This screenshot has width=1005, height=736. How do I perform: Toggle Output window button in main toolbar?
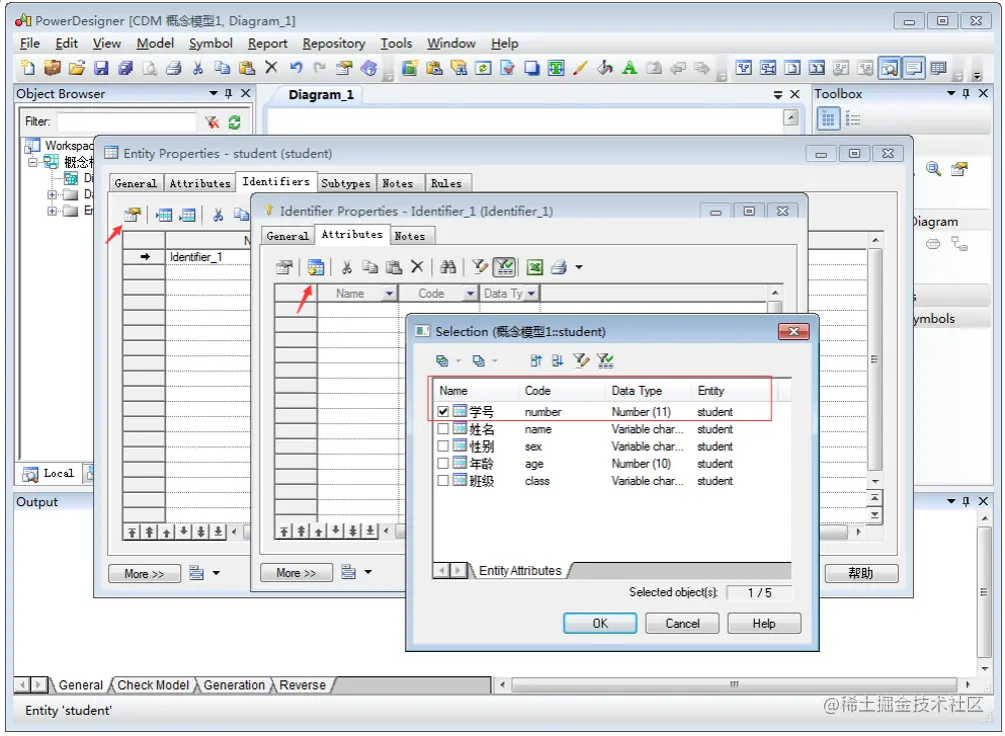pos(913,67)
